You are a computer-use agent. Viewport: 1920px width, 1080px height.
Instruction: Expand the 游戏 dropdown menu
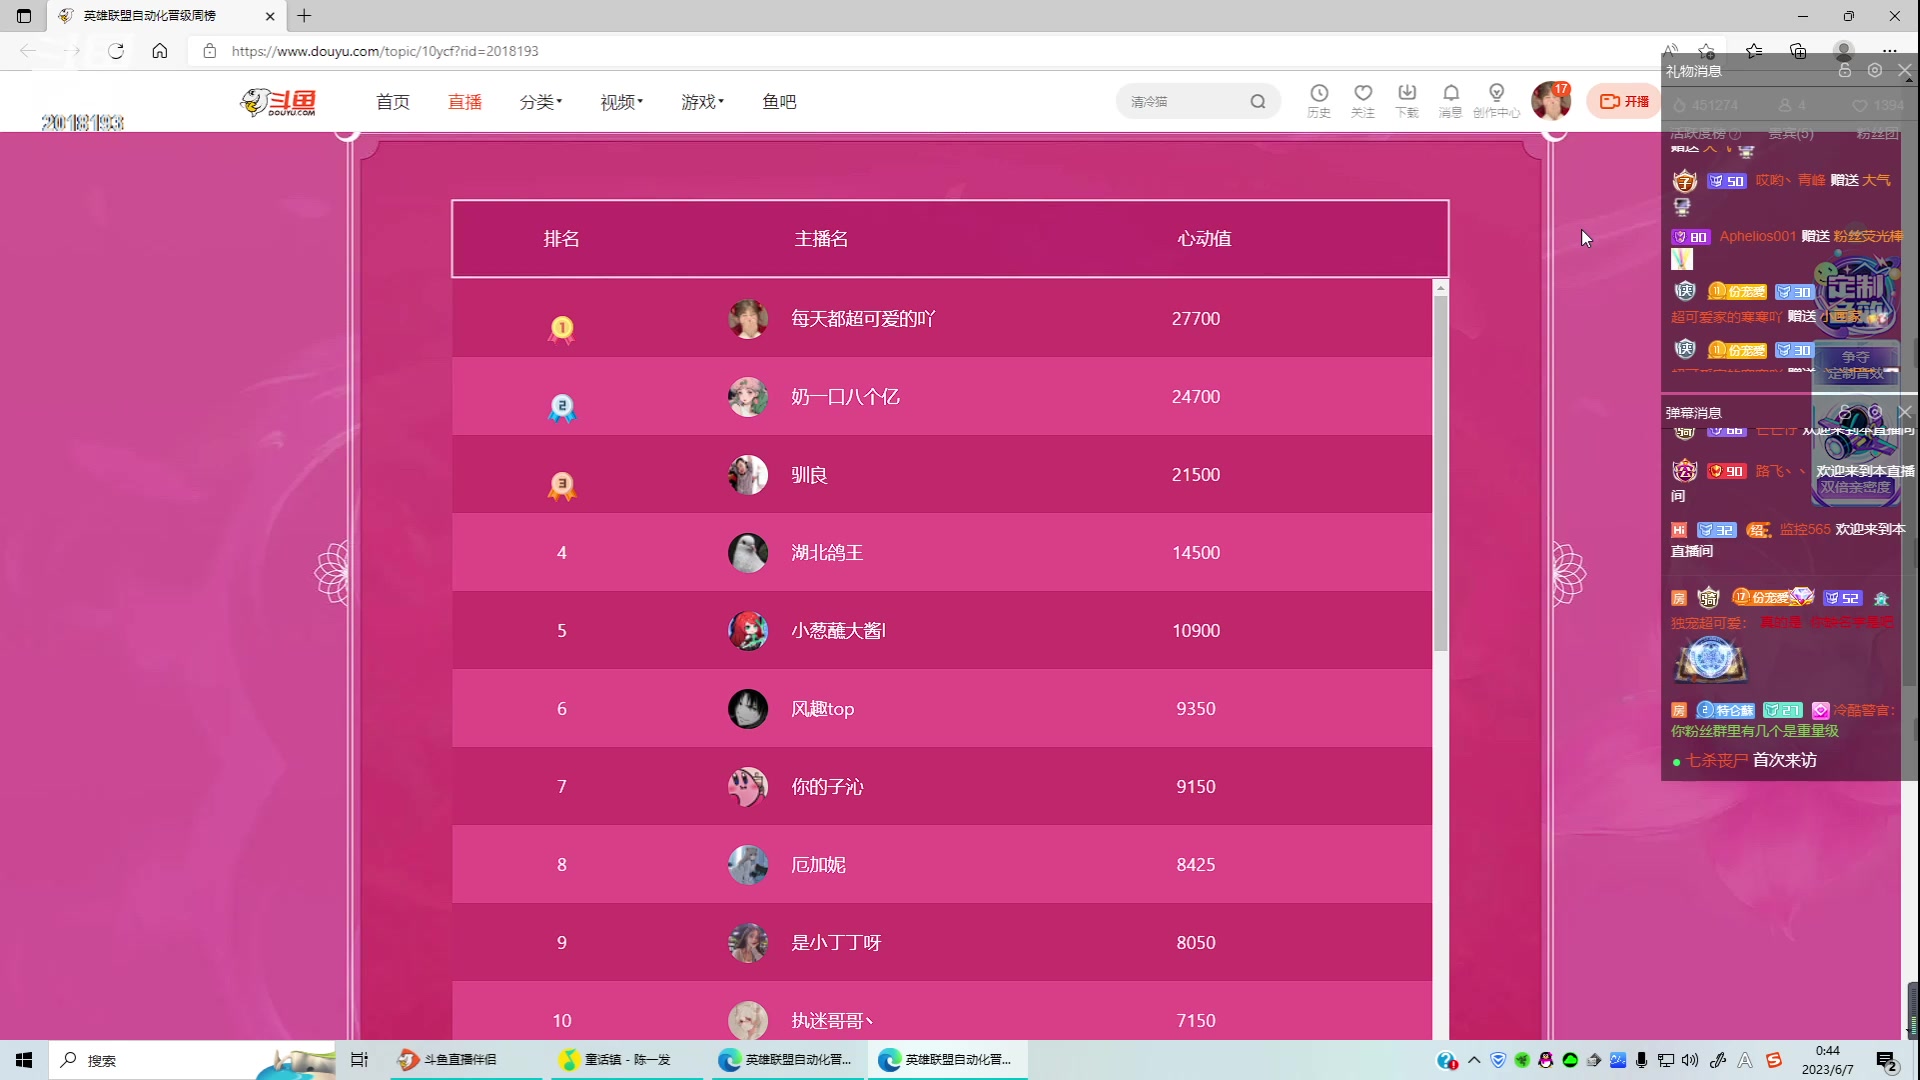click(703, 102)
